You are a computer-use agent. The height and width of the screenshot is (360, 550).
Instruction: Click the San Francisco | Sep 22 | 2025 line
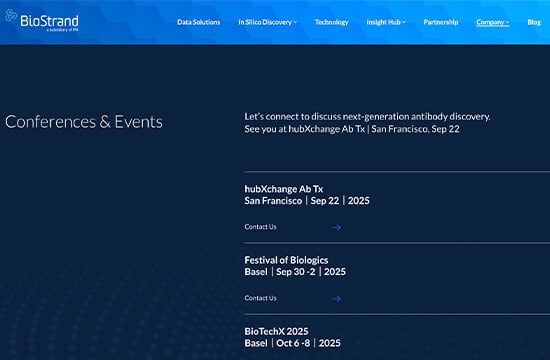click(307, 201)
